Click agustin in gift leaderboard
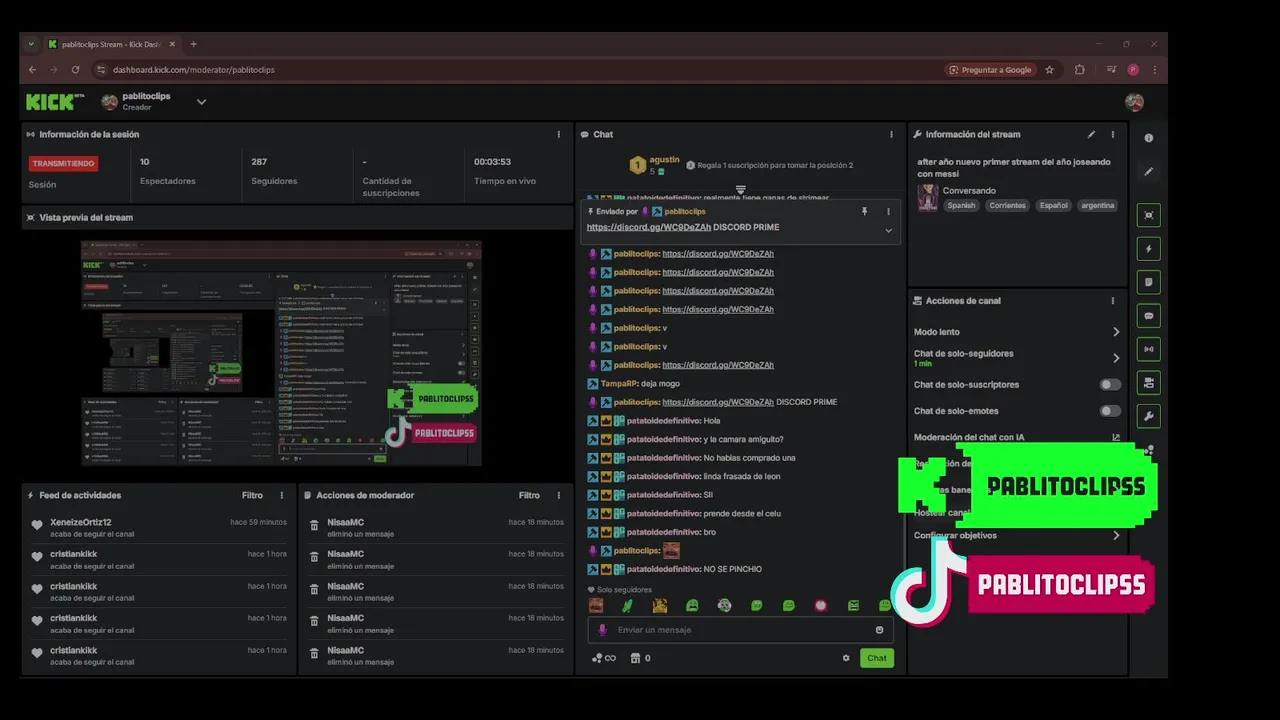The height and width of the screenshot is (720, 1280). (664, 160)
